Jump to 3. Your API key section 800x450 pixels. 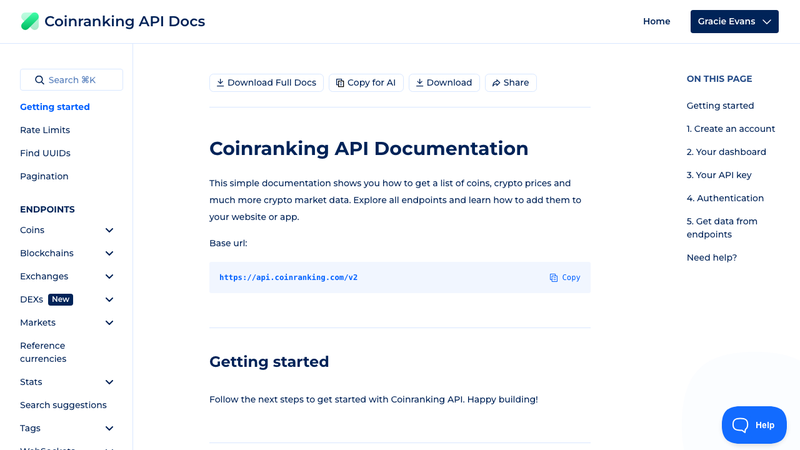tap(719, 175)
